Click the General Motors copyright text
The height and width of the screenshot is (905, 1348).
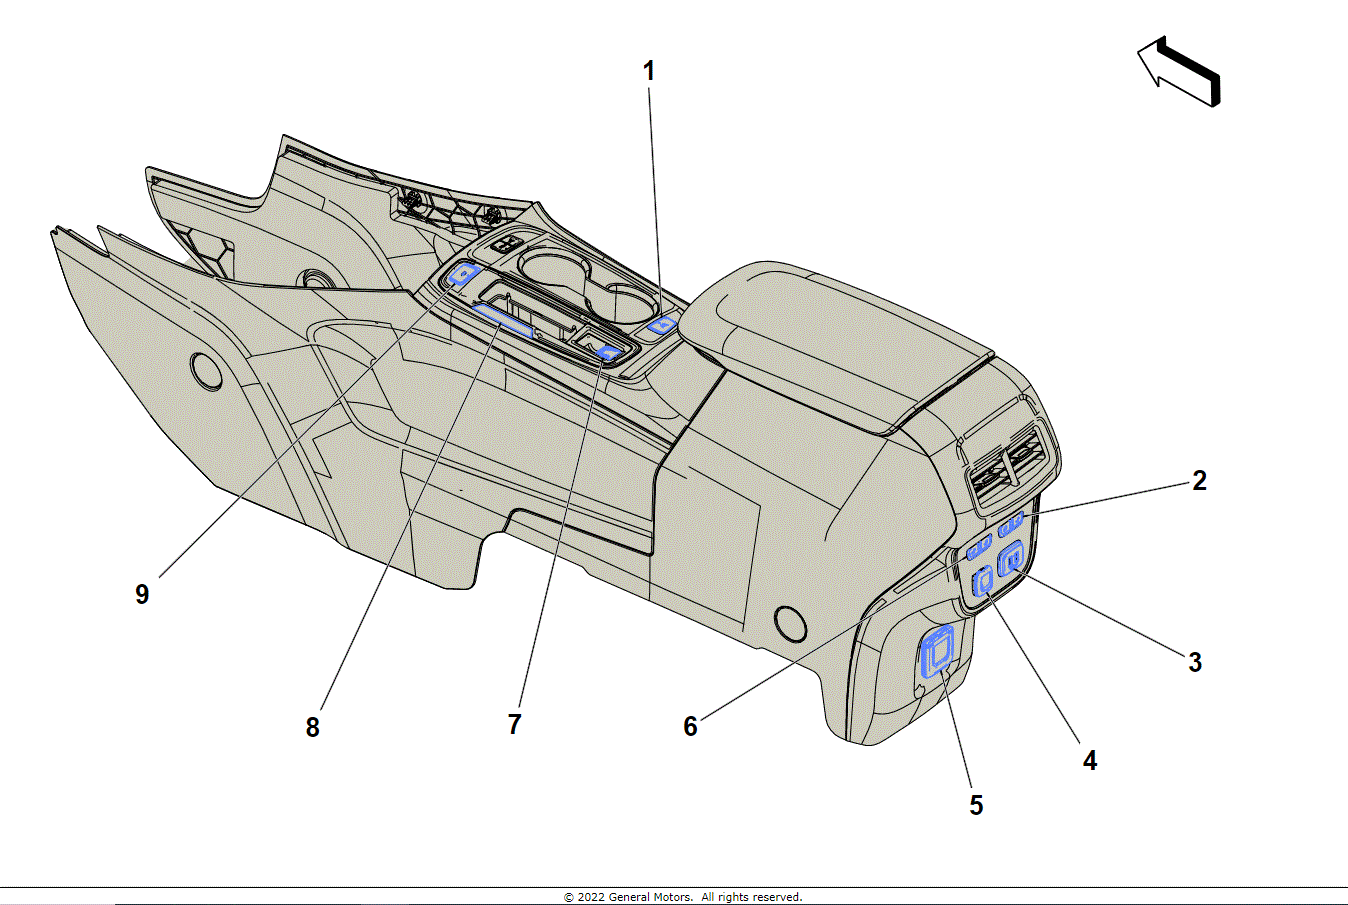683,897
